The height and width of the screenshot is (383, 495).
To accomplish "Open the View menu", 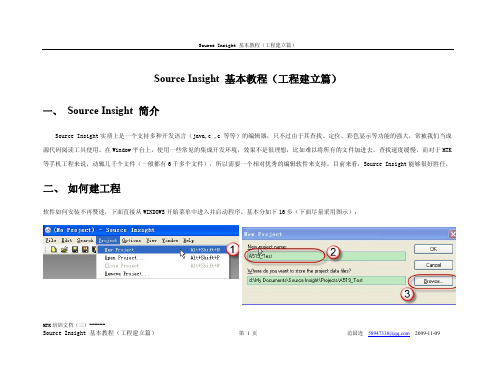I will click(x=152, y=240).
